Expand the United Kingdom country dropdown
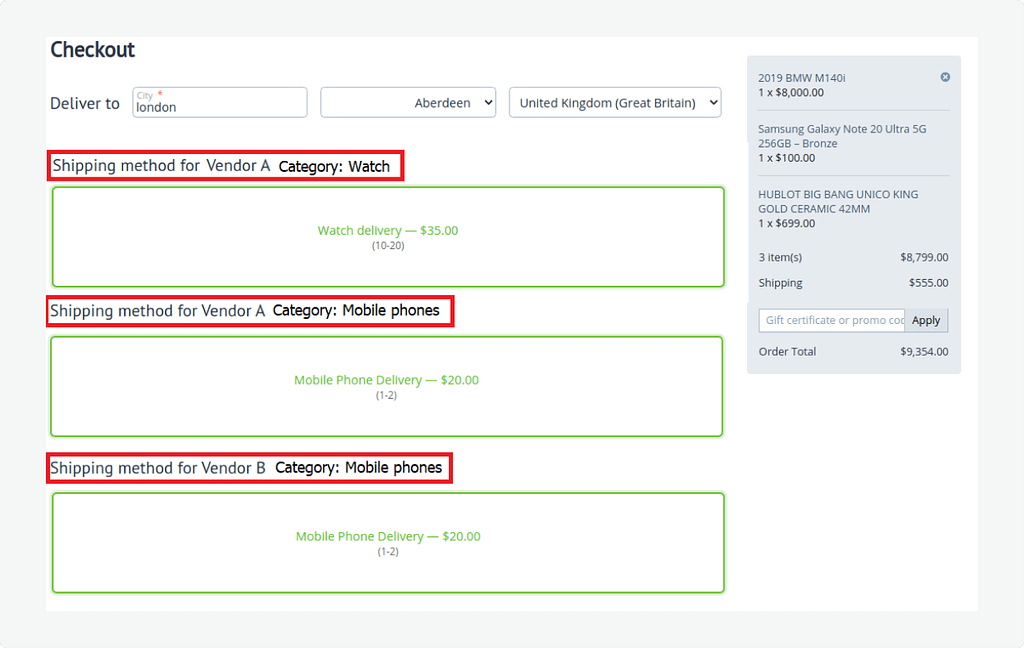Viewport: 1024px width, 648px height. [615, 103]
